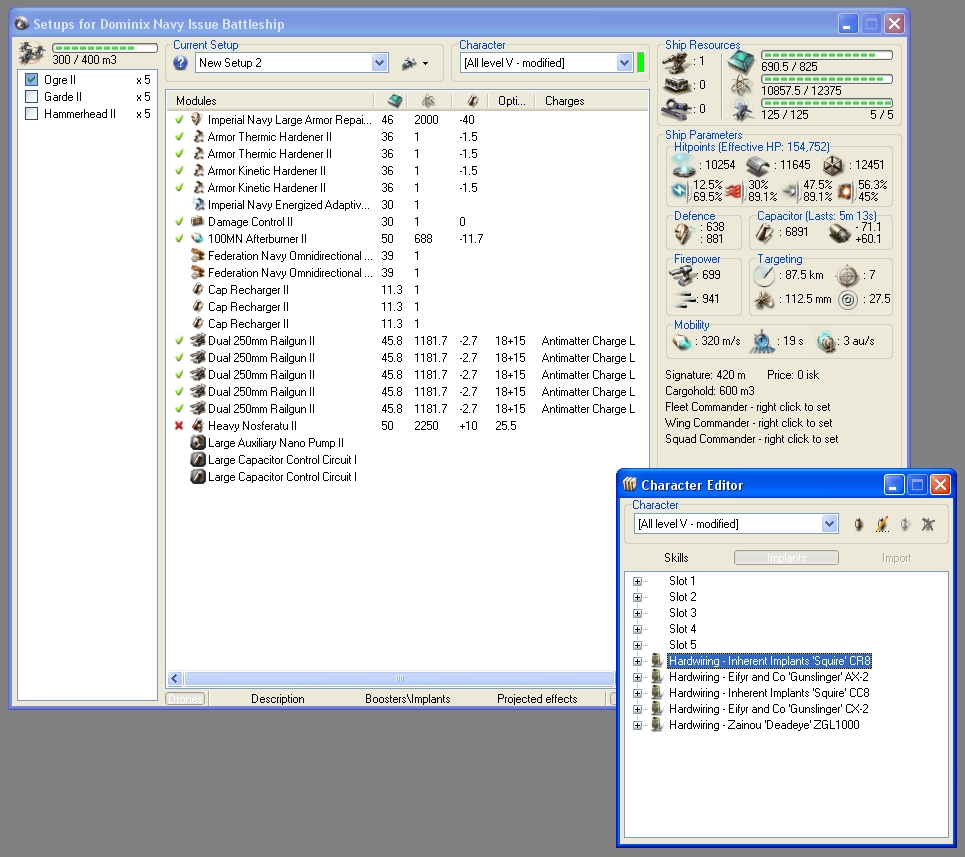Click Fleet Commander right click to set

tap(747, 407)
